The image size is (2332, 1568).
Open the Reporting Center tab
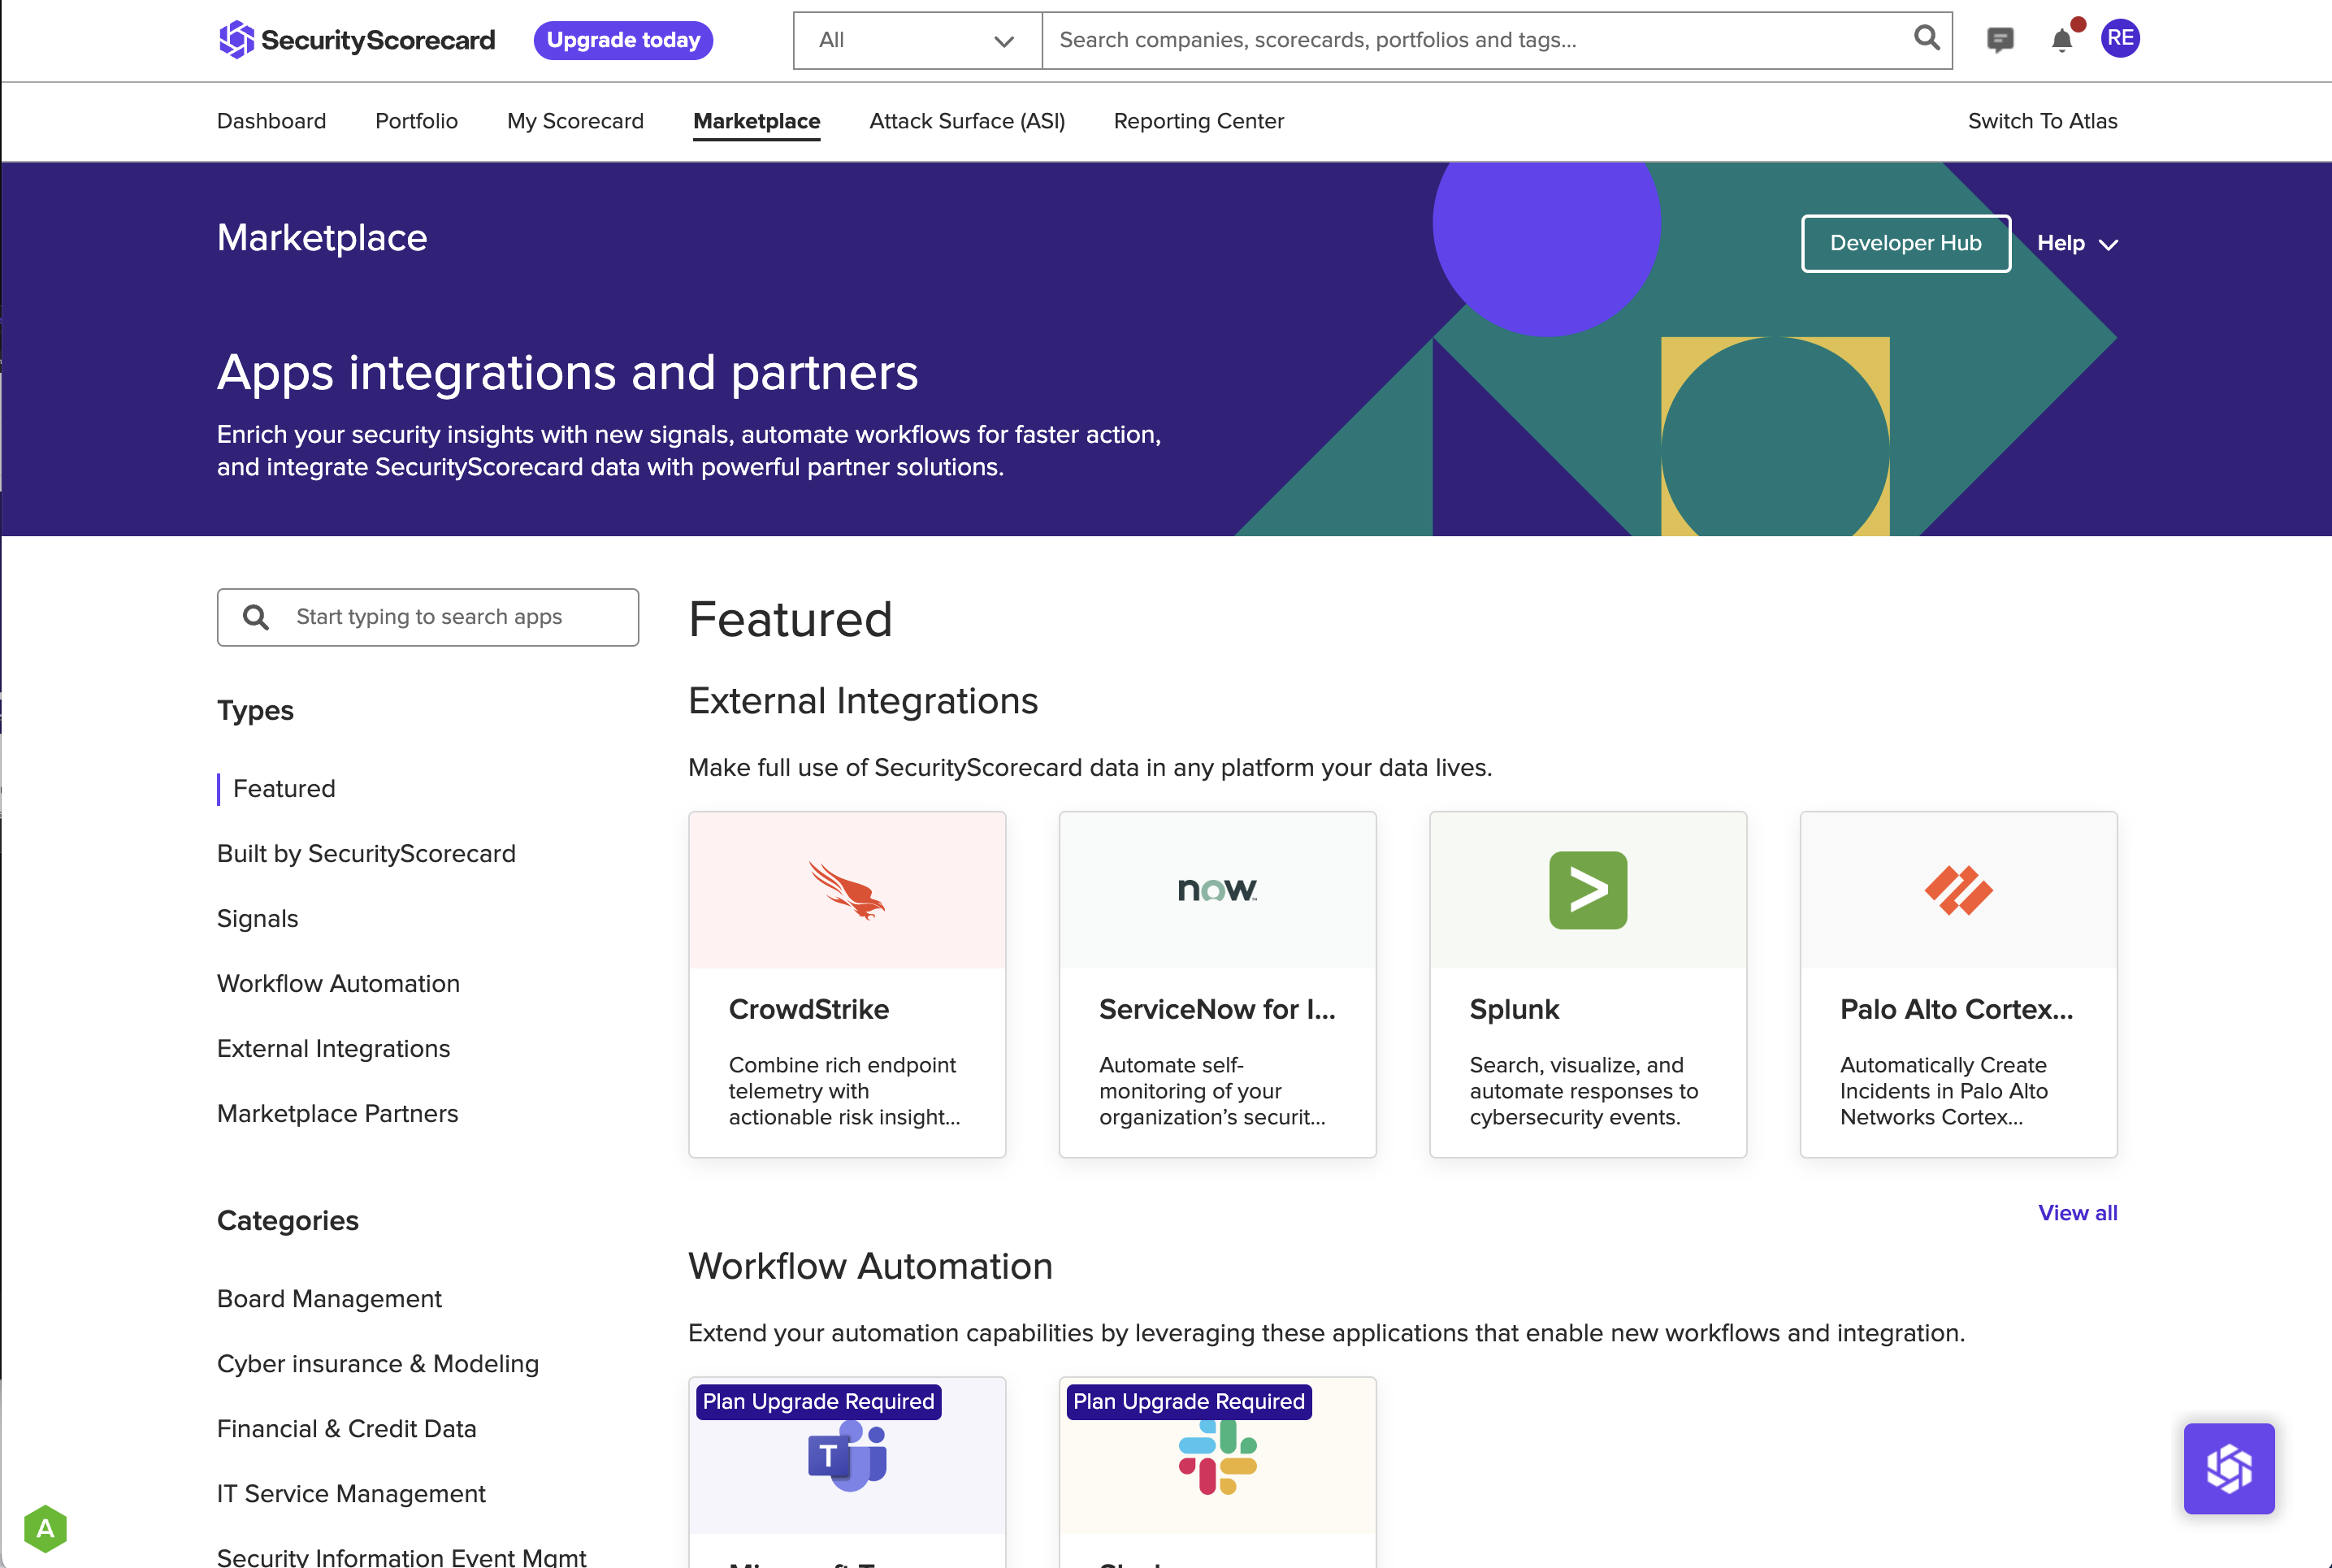point(1198,121)
